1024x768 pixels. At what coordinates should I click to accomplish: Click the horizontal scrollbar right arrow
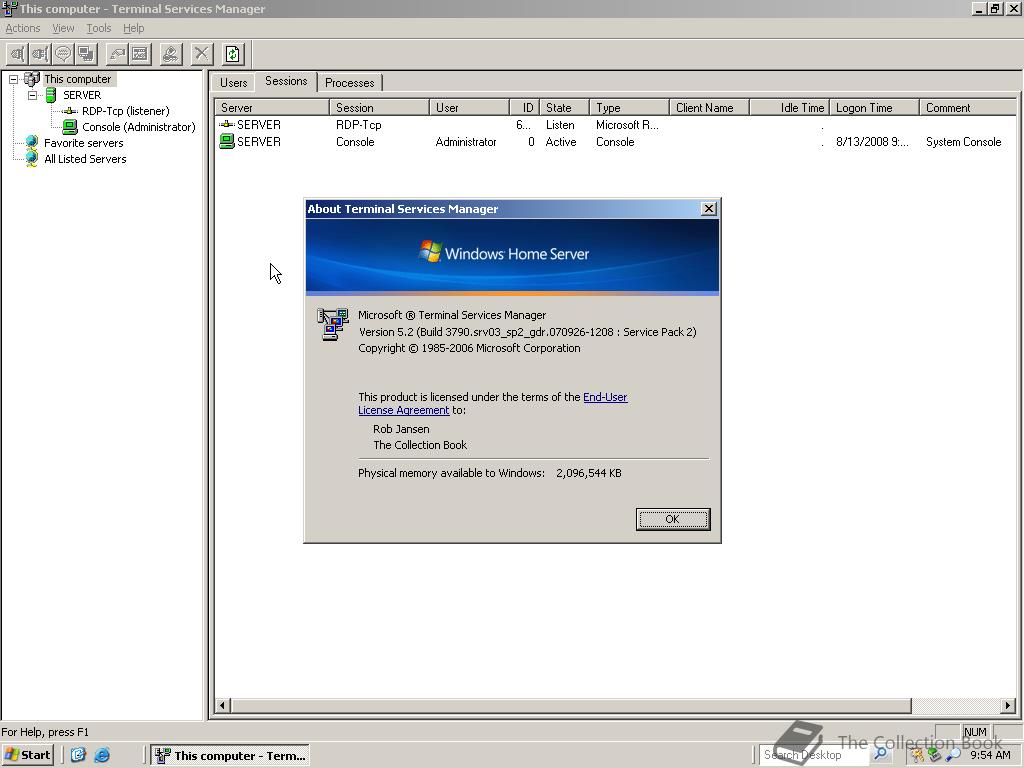pyautogui.click(x=1008, y=705)
